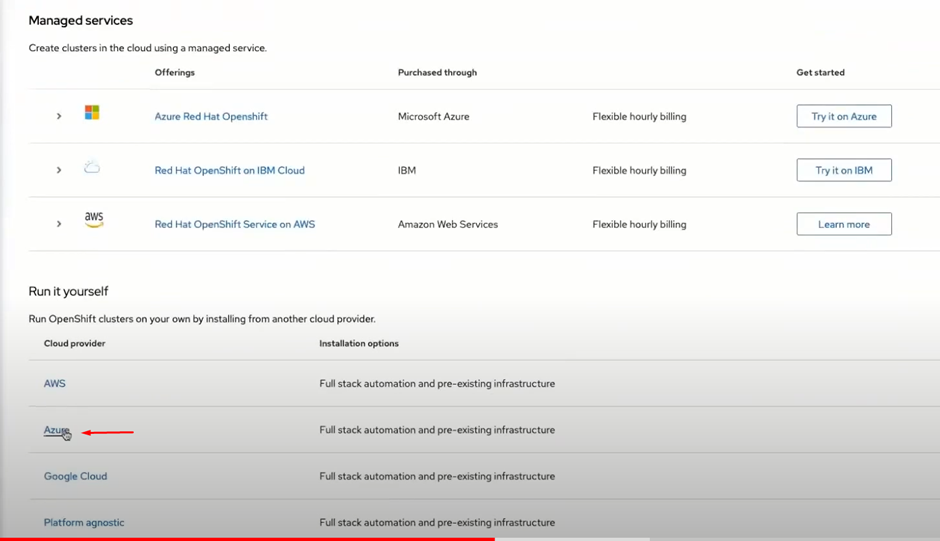
Task: Seek the red video progress bar
Action: tap(247, 539)
